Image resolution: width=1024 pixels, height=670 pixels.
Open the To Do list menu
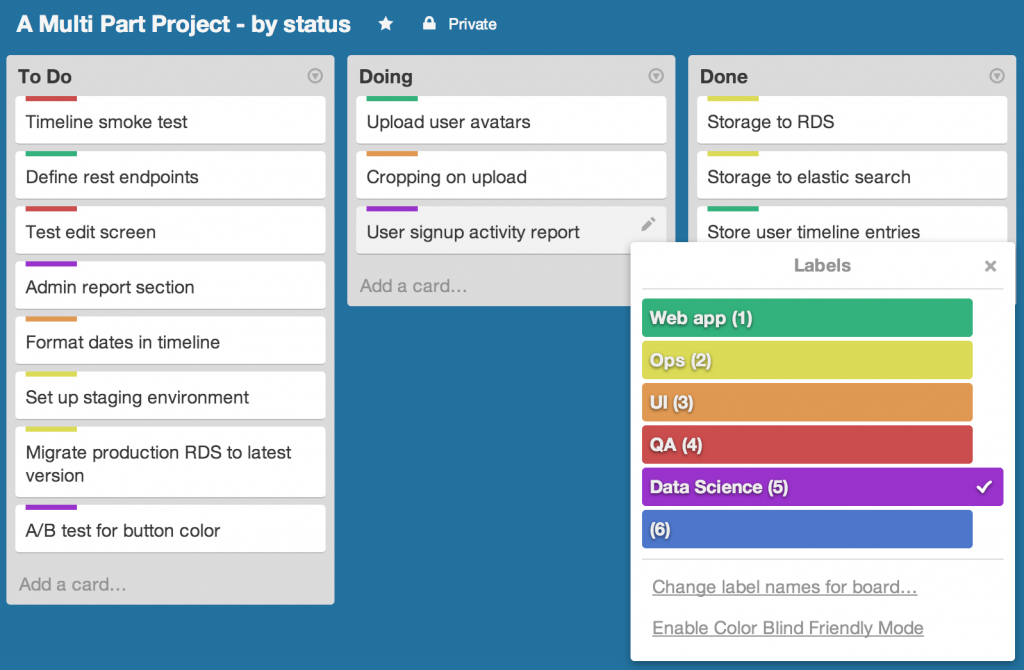[x=314, y=76]
